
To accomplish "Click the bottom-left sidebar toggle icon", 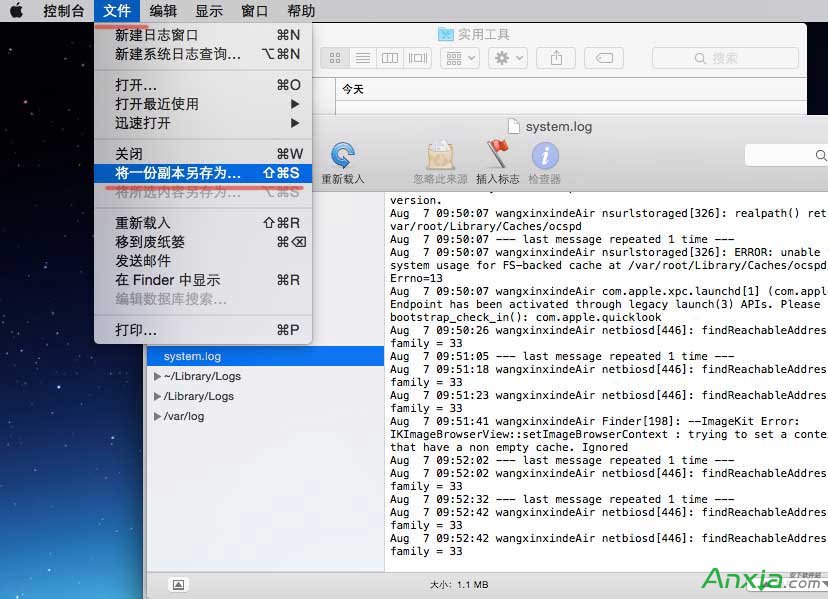I will tap(178, 584).
